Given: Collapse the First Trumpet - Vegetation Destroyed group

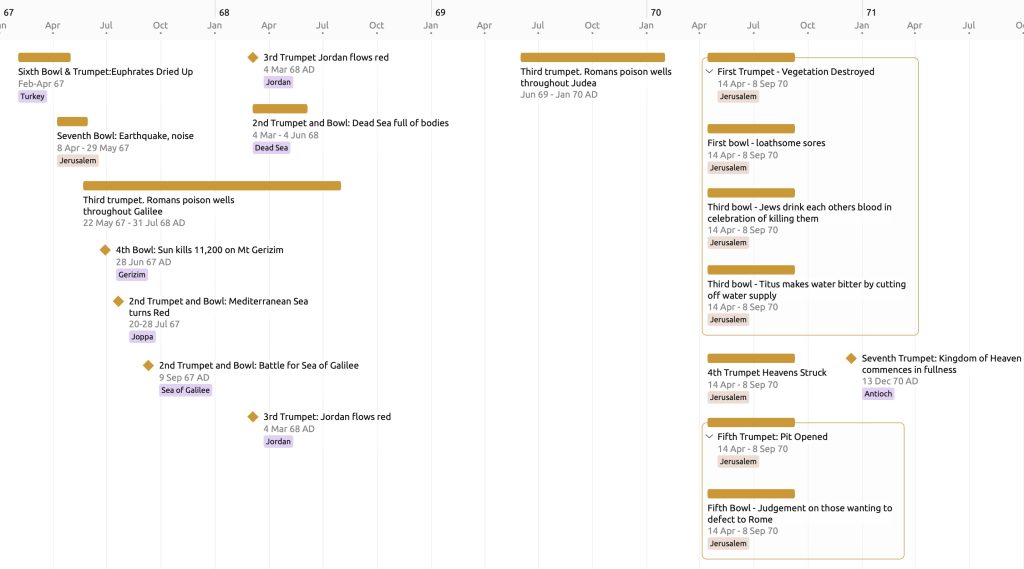Looking at the screenshot, I should 710,71.
